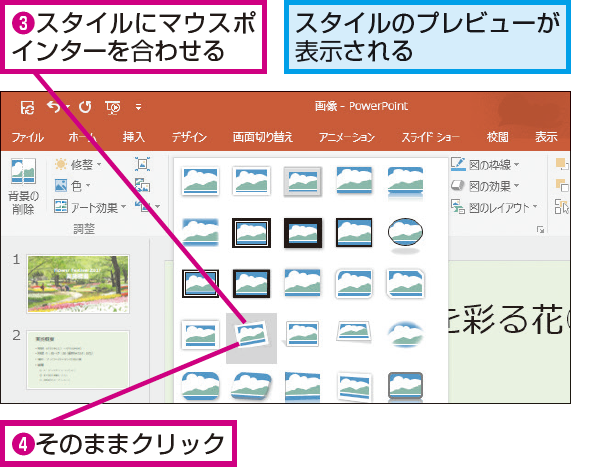This screenshot has height=467, width=600.
Task: Select slide 1 thumbnail with garden photo
Action: click(x=78, y=284)
